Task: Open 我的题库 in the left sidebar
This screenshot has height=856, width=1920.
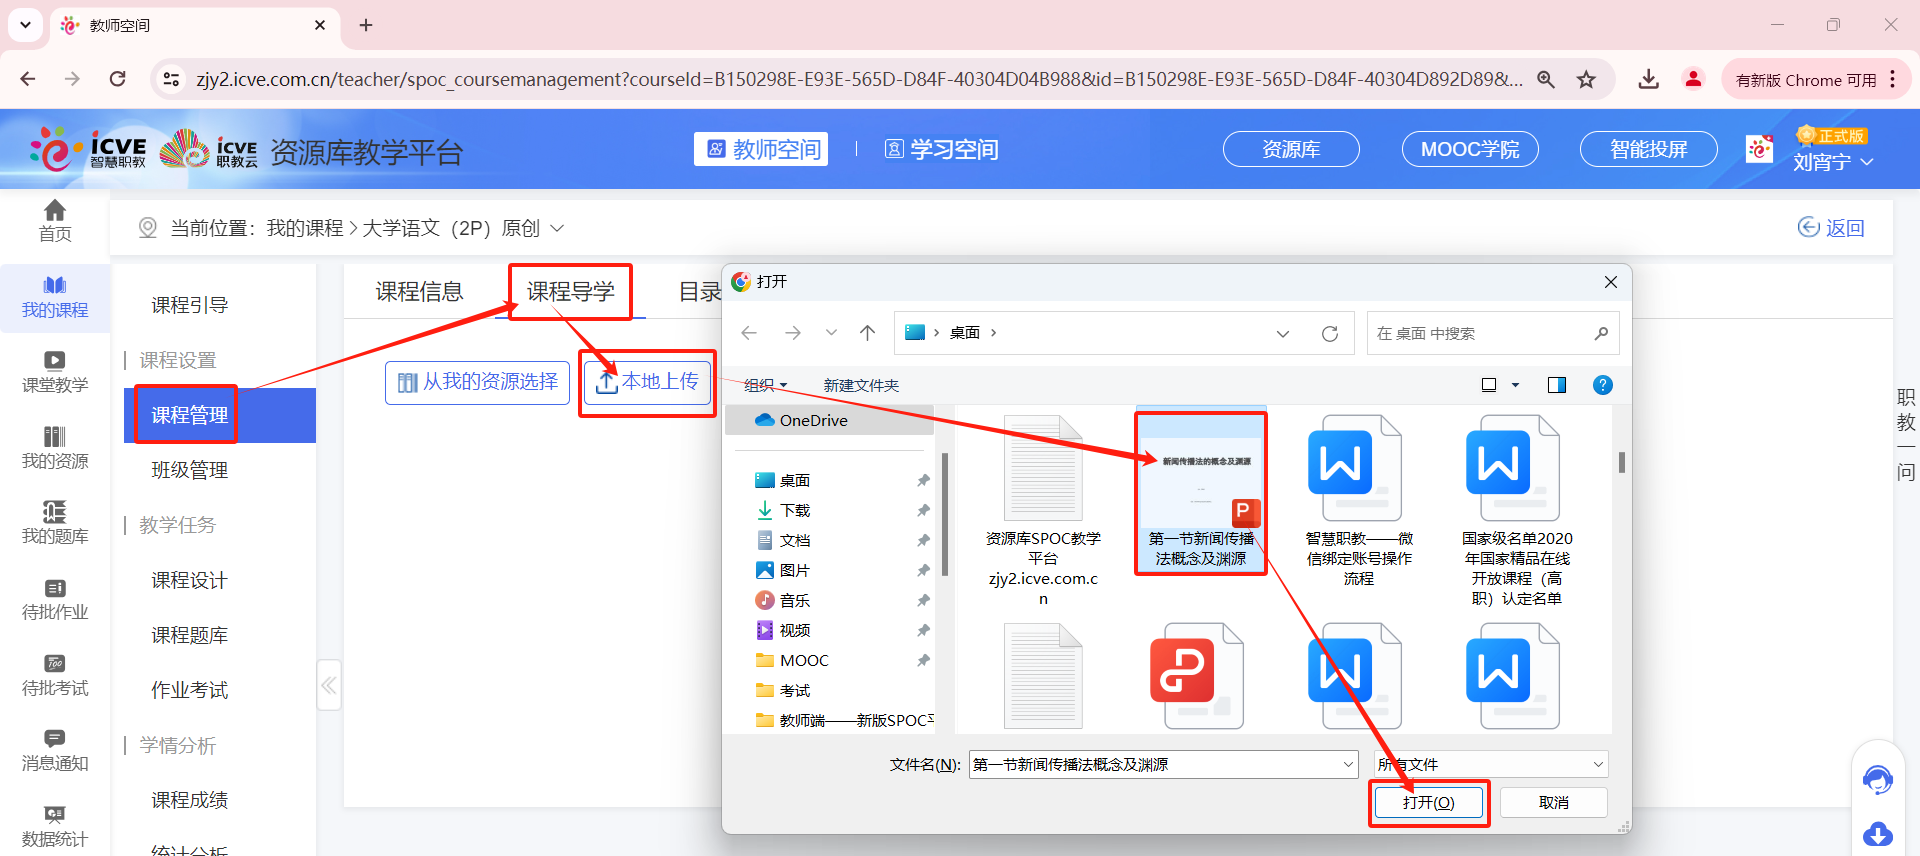Action: point(55,523)
